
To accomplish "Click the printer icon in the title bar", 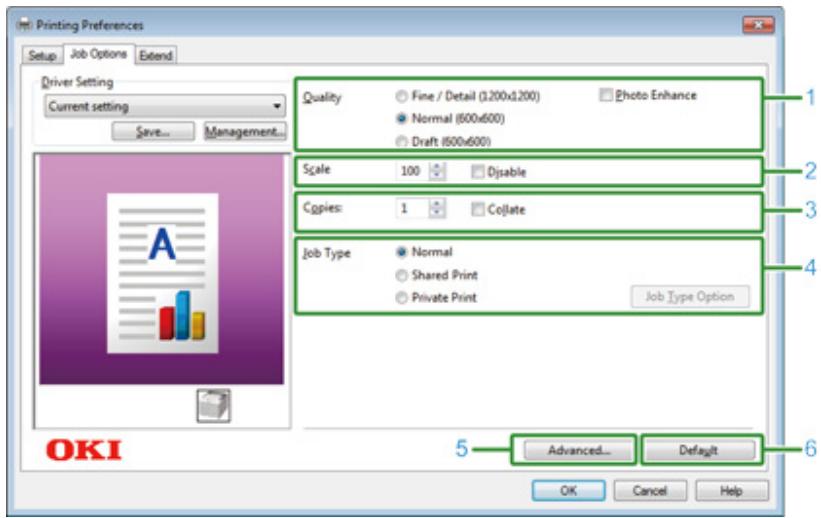I will (25, 25).
